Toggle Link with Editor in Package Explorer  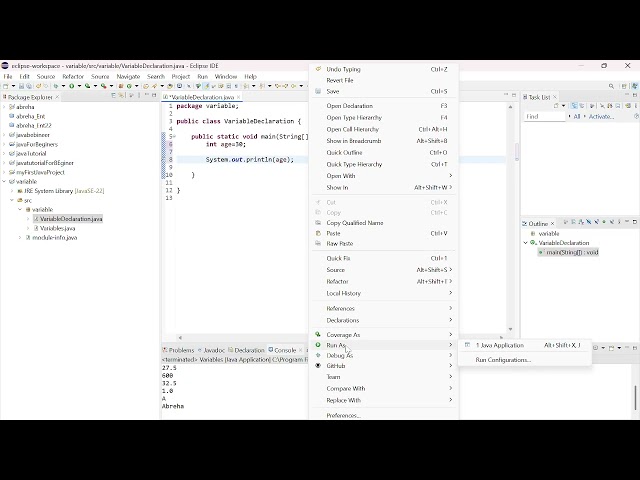(121, 95)
